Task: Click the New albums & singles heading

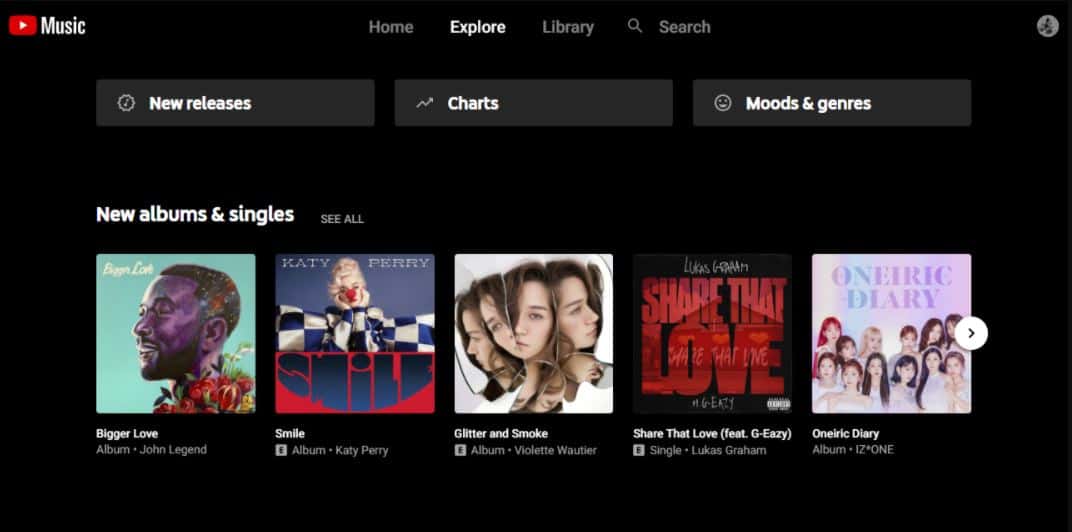Action: [x=195, y=215]
